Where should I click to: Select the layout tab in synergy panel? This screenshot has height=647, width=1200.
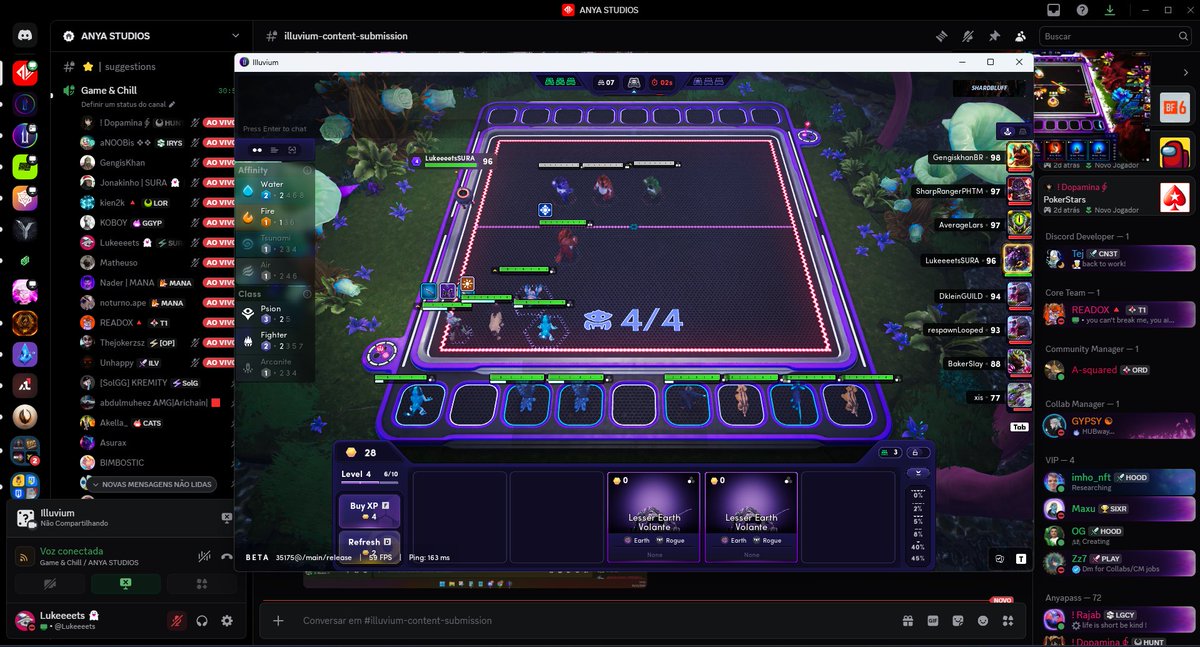click(275, 150)
